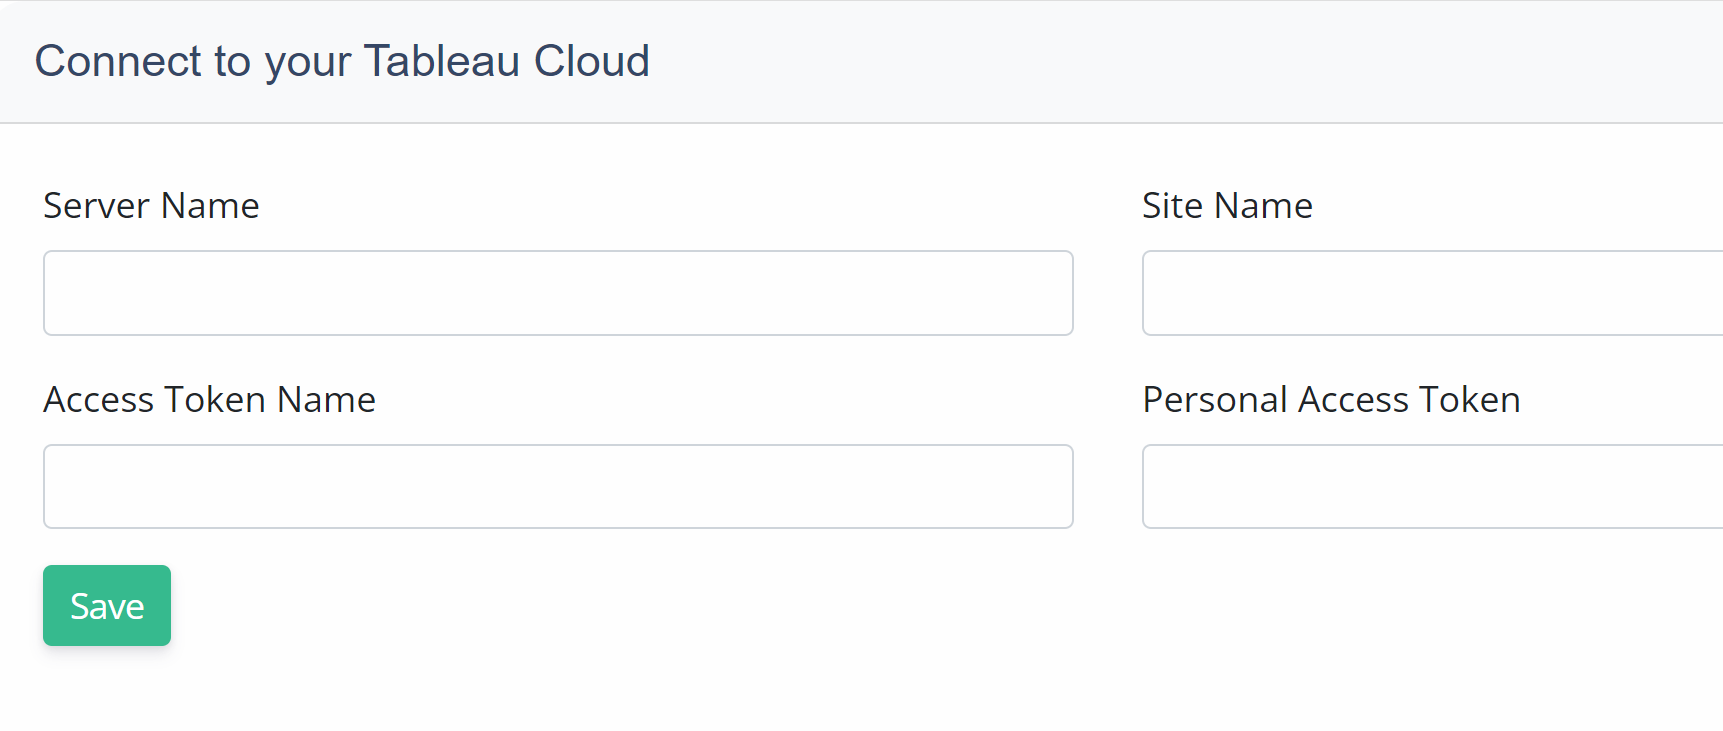The height and width of the screenshot is (731, 1723).
Task: Save the Tableau Cloud connection settings
Action: tap(107, 606)
